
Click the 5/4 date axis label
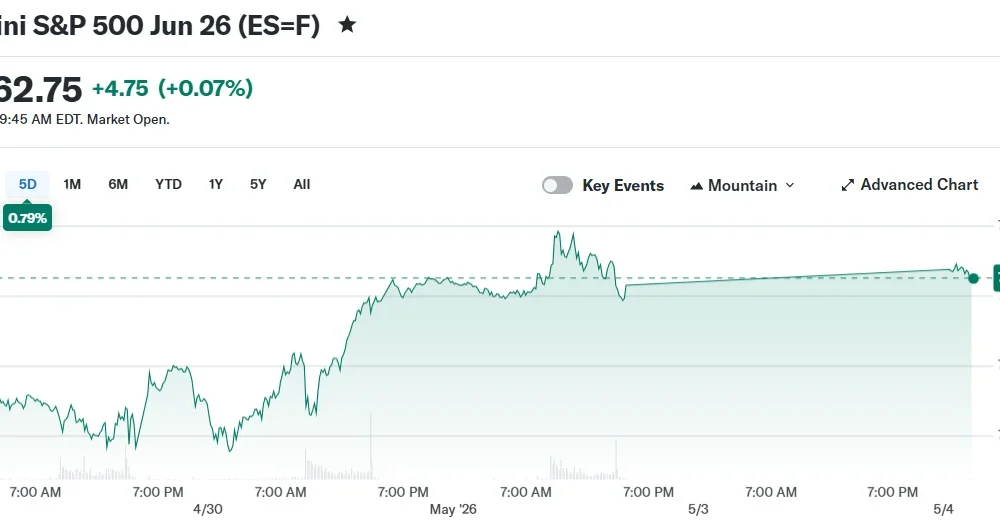943,509
